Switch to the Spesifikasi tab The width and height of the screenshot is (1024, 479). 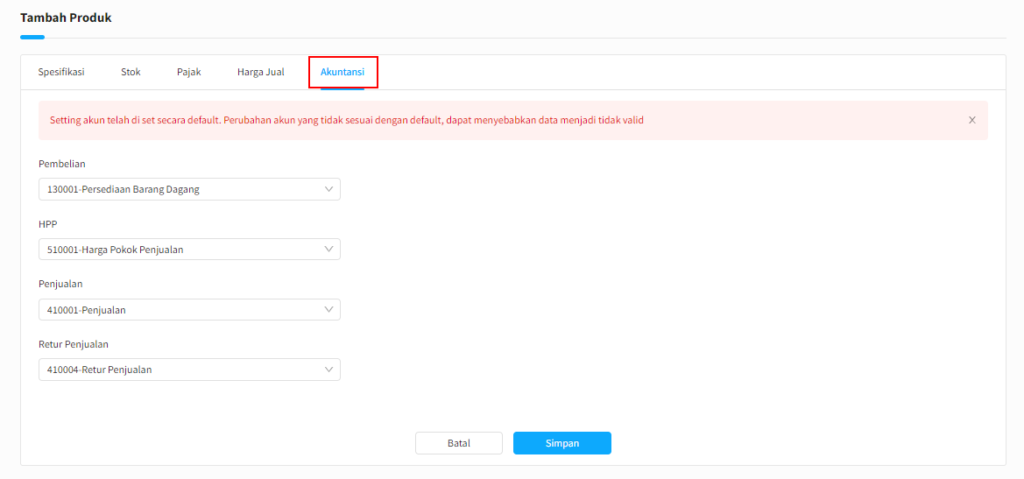(61, 72)
